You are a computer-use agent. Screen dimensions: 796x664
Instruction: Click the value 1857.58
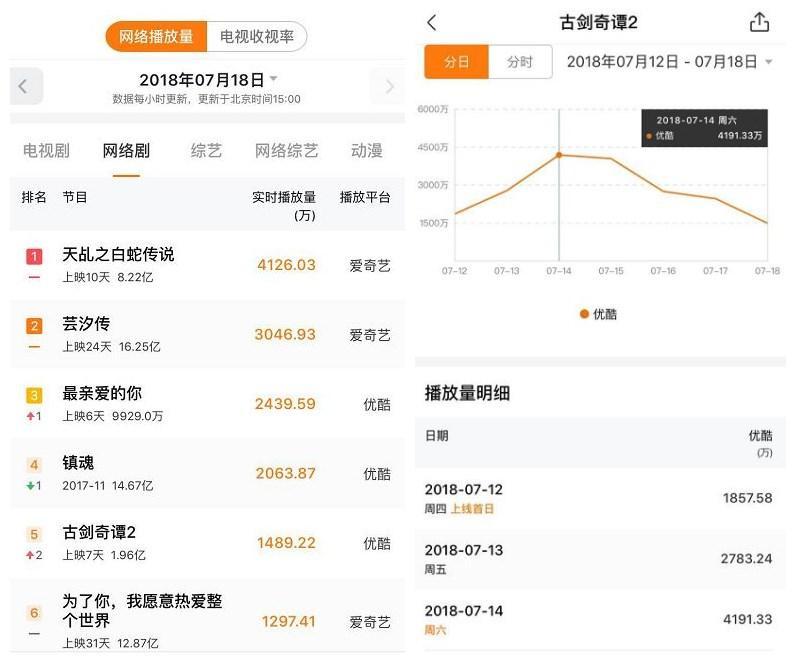747,498
